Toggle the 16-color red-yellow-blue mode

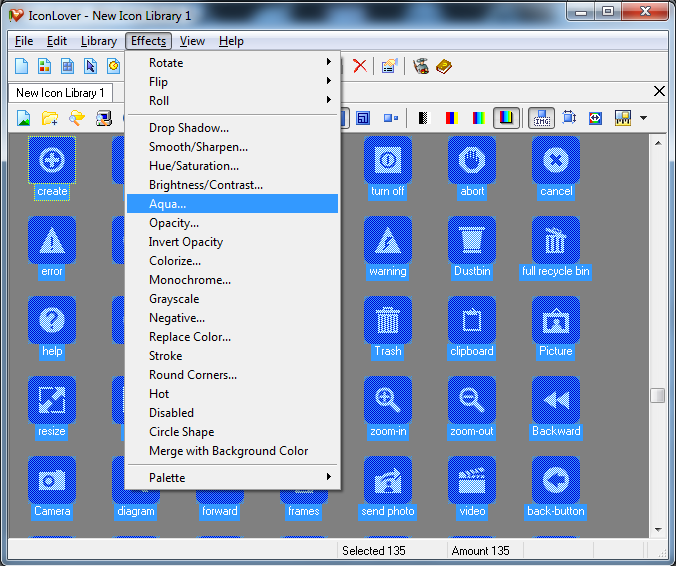coord(451,118)
